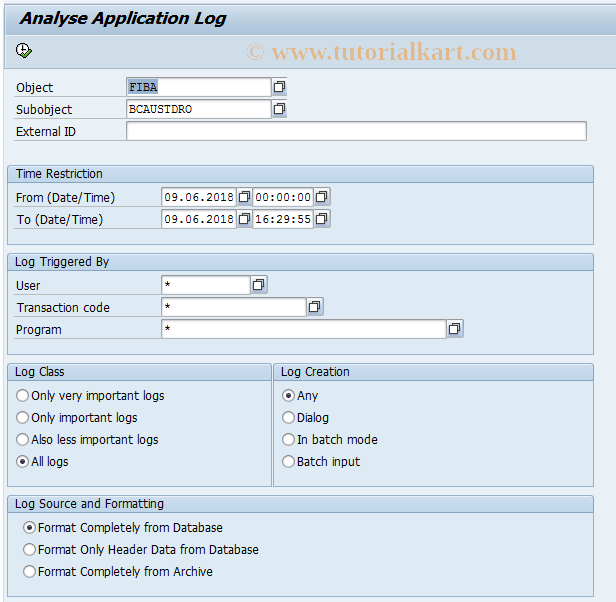The width and height of the screenshot is (616, 602).
Task: Click the To date field
Action: click(199, 219)
